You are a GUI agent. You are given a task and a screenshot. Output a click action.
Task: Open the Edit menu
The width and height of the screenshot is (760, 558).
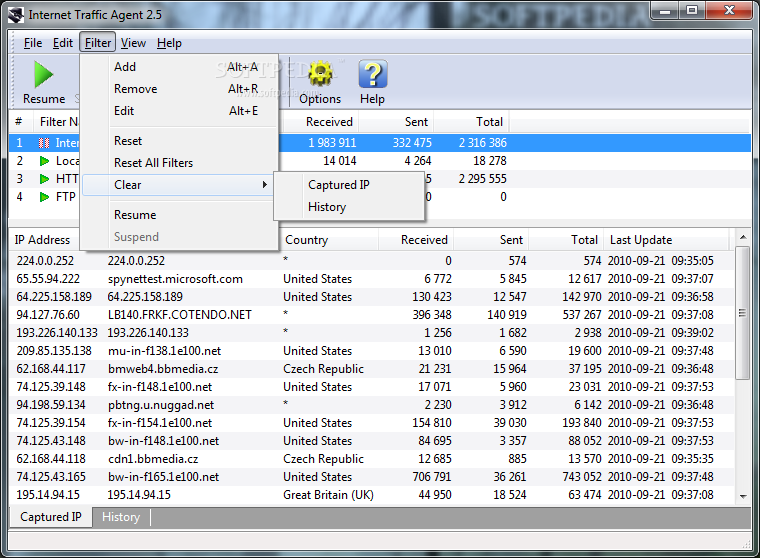[x=63, y=43]
